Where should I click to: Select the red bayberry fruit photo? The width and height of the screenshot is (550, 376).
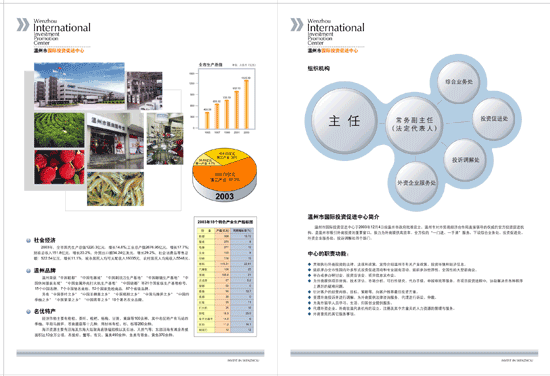[x=59, y=167]
